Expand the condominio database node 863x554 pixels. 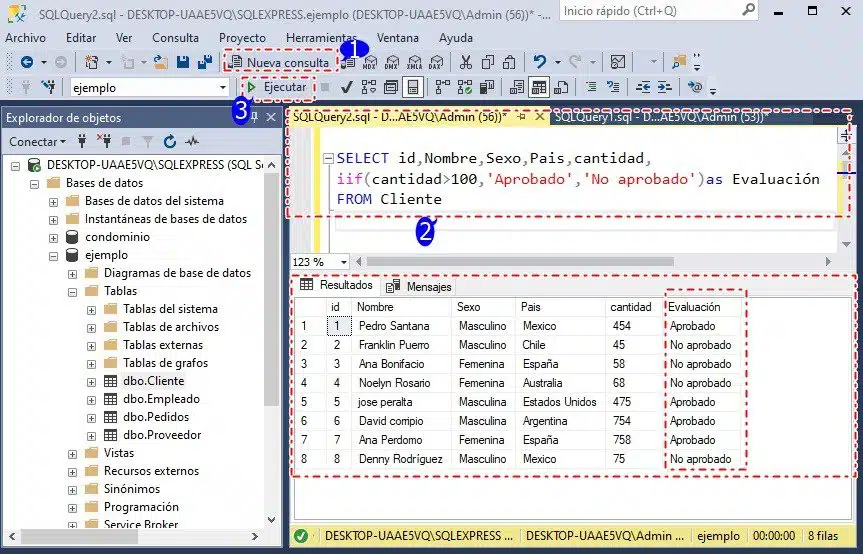click(x=54, y=237)
